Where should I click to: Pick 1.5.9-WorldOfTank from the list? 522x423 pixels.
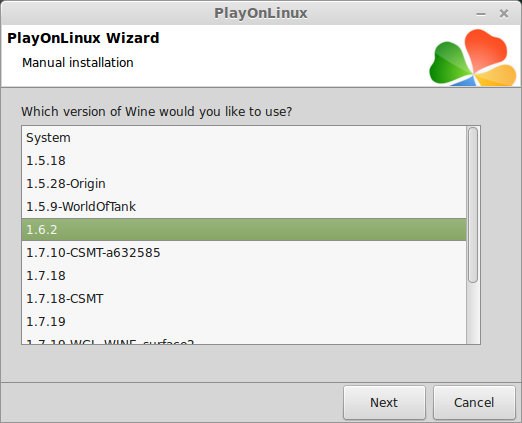(x=244, y=207)
